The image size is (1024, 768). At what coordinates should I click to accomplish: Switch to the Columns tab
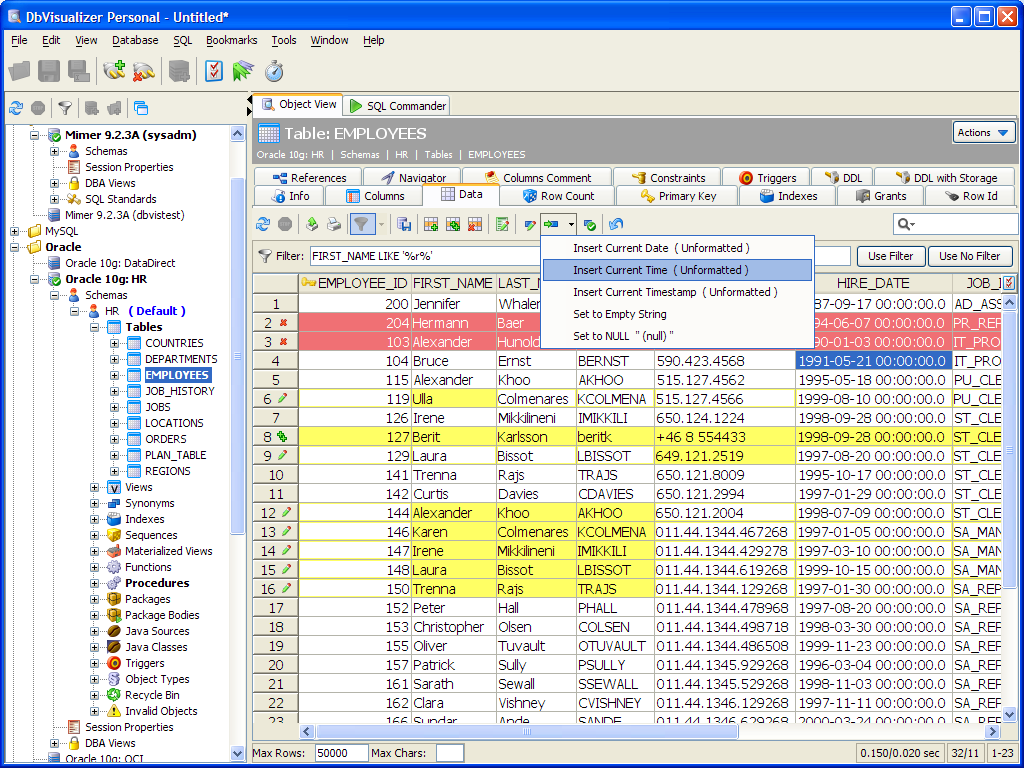click(375, 195)
